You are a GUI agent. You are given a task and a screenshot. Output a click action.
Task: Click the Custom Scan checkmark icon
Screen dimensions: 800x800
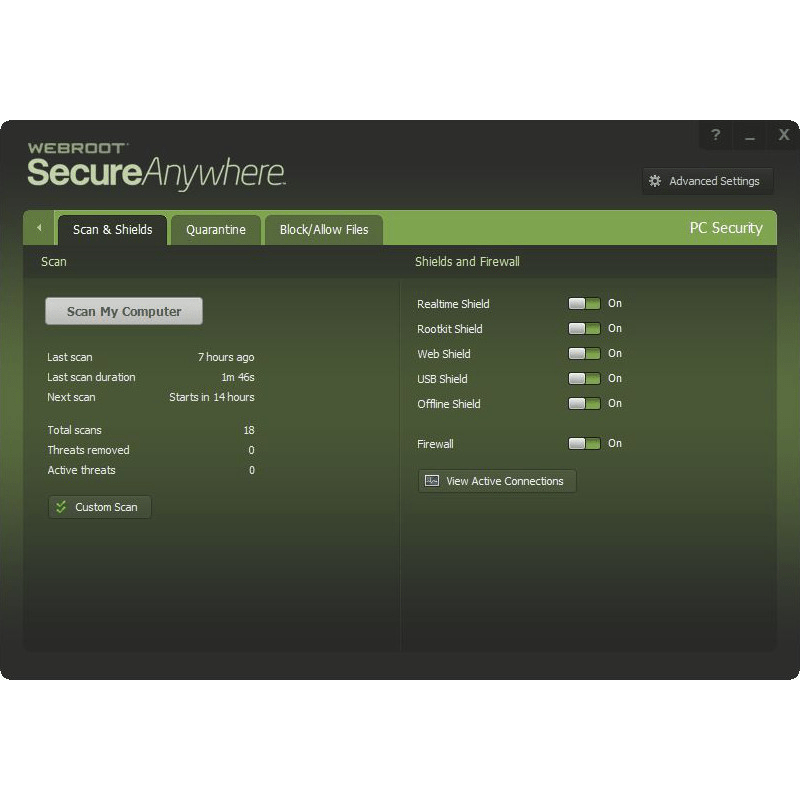61,507
